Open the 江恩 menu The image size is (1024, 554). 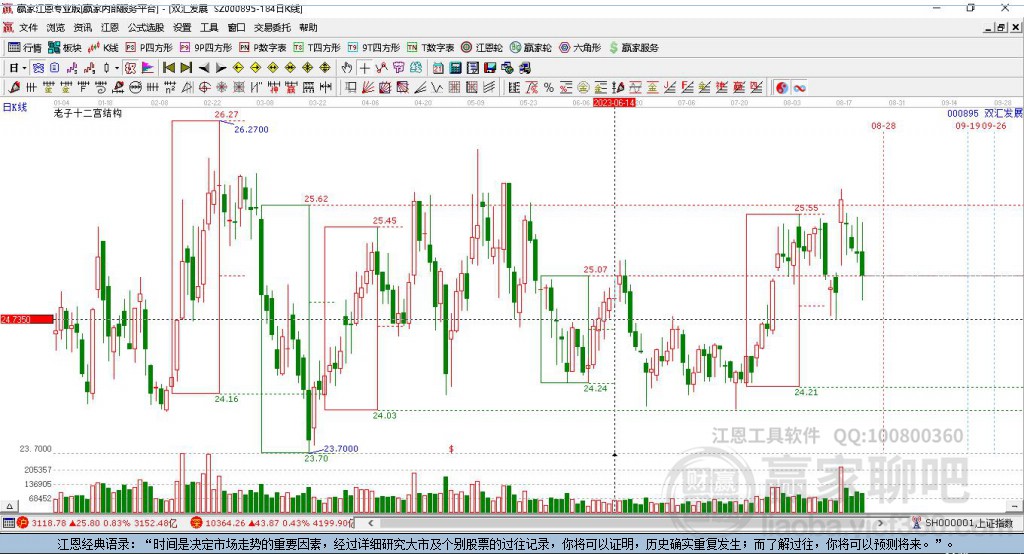(110, 27)
